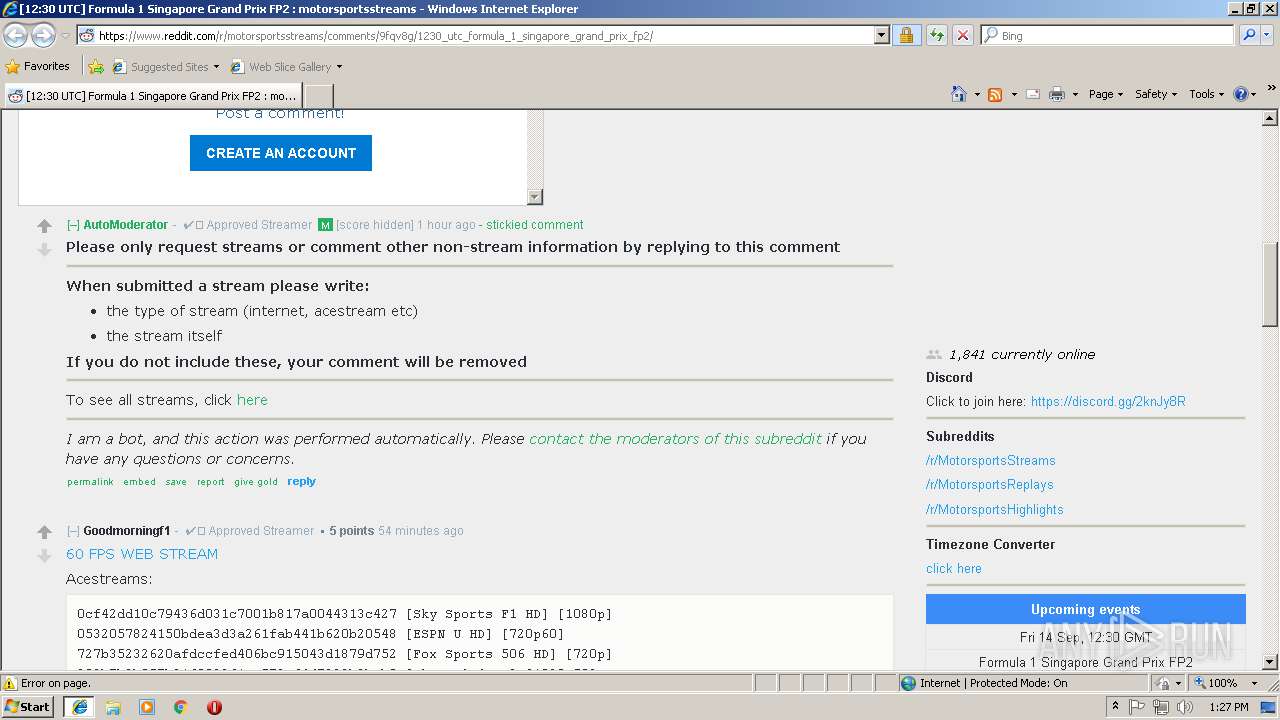Go back with the browser Back arrow
Screen dimensions: 1280x720
click(15, 35)
